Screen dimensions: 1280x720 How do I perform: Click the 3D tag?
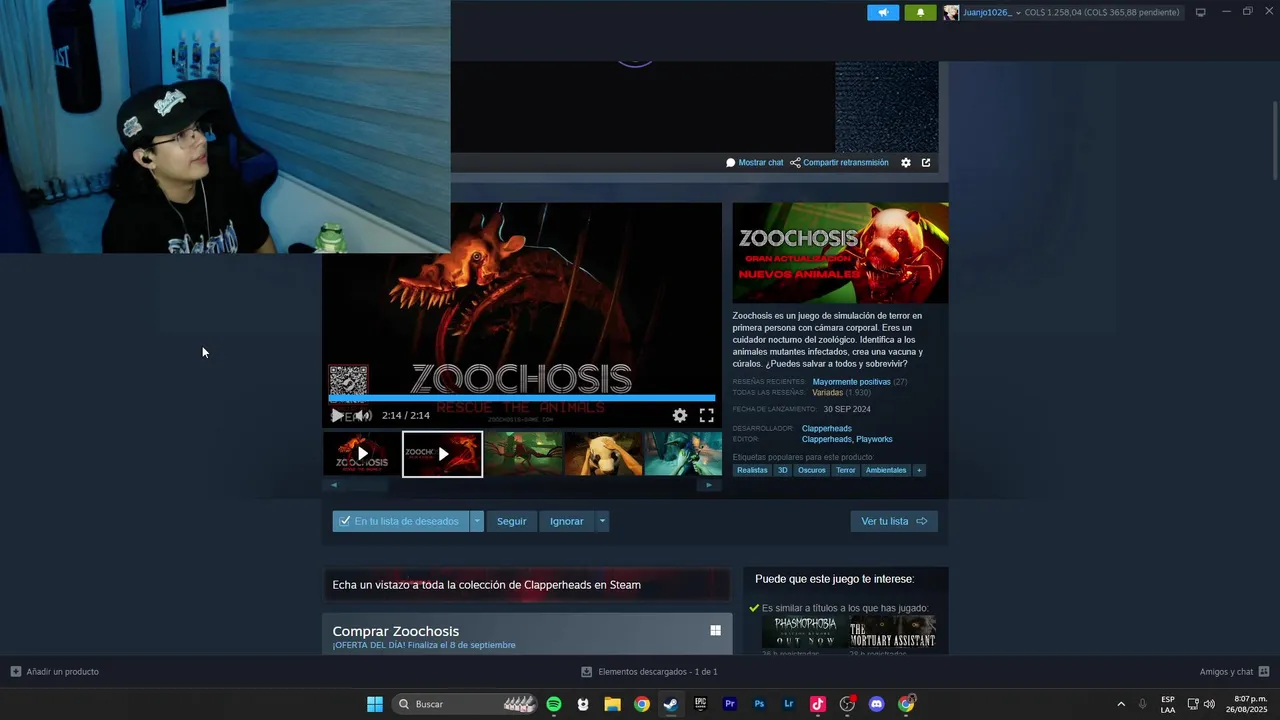(x=783, y=470)
